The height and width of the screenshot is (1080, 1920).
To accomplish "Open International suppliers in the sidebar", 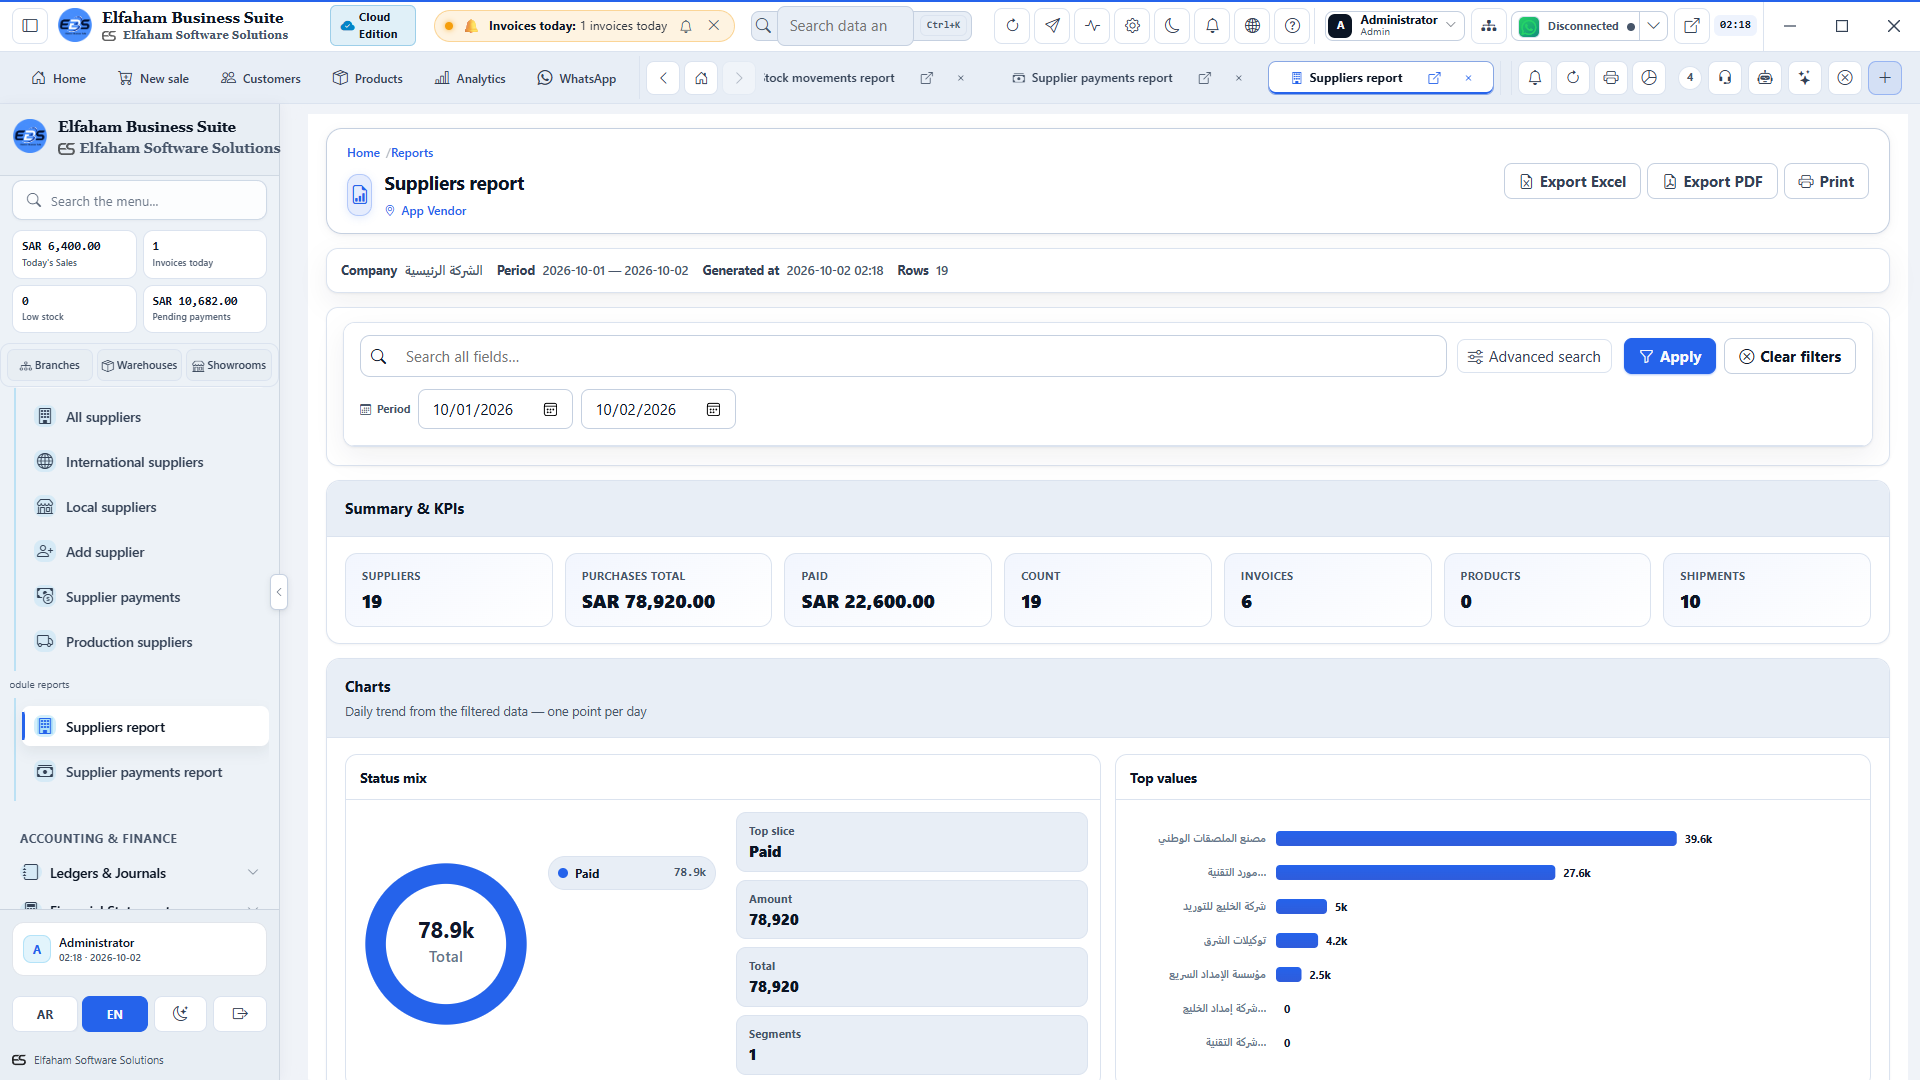I will [145, 462].
